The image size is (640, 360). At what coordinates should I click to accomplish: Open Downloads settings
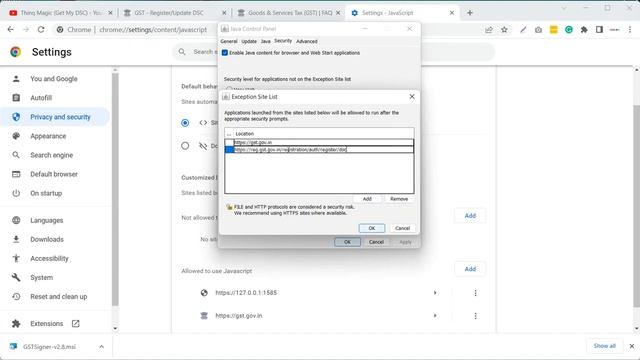[x=47, y=240]
